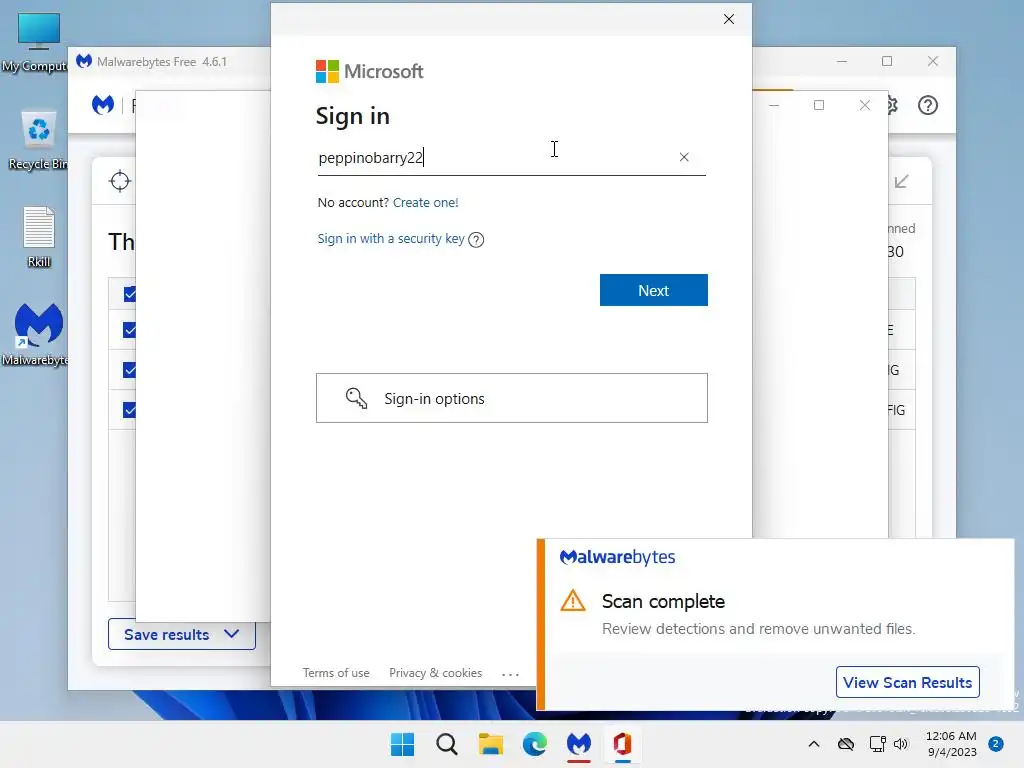Switch to Malwarebytes in taskbar
Viewport: 1024px width, 768px height.
(579, 744)
